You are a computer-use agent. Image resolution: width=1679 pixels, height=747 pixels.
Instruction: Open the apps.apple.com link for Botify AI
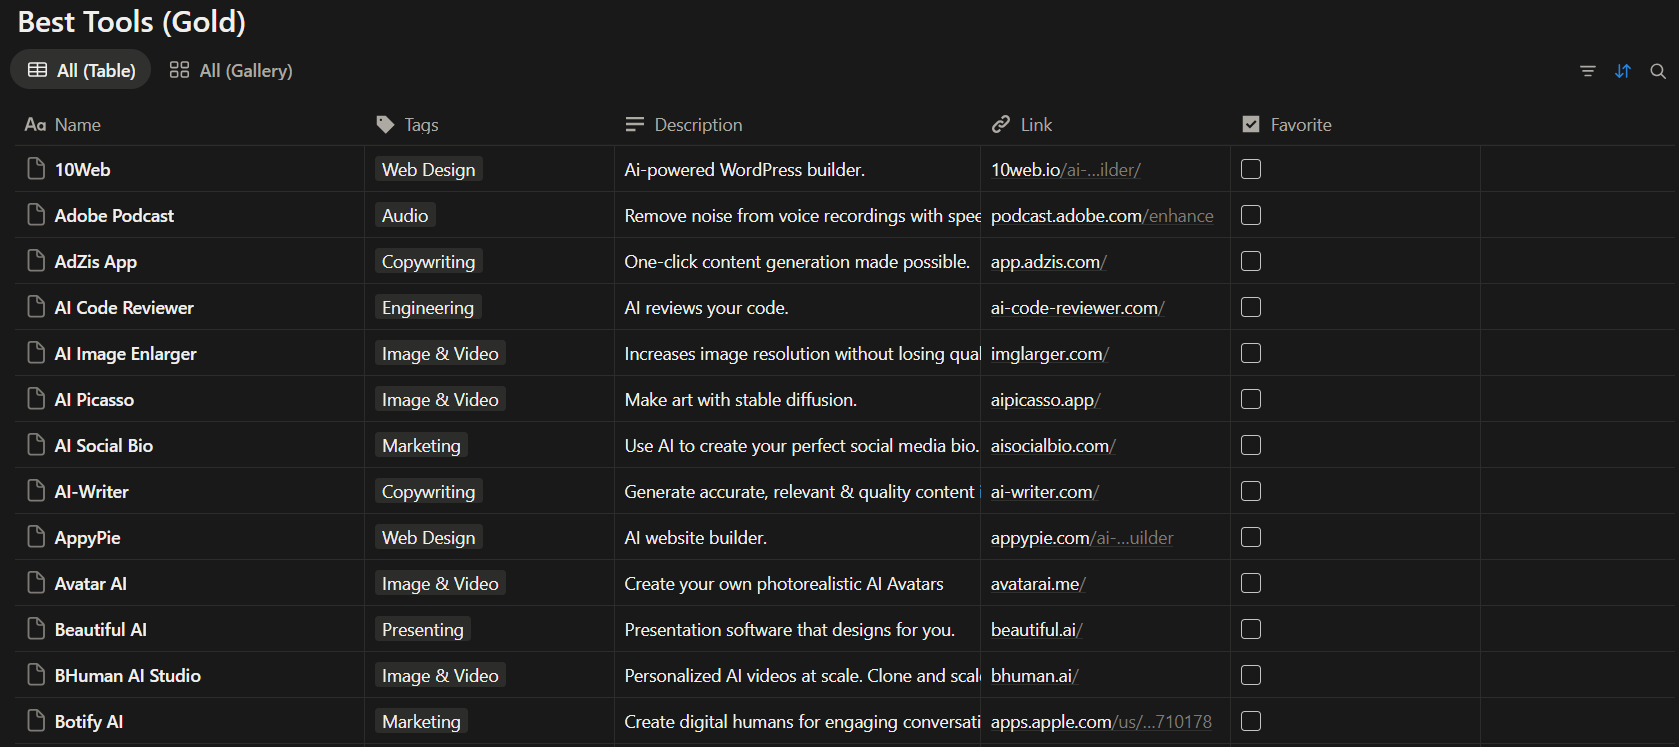(1101, 722)
